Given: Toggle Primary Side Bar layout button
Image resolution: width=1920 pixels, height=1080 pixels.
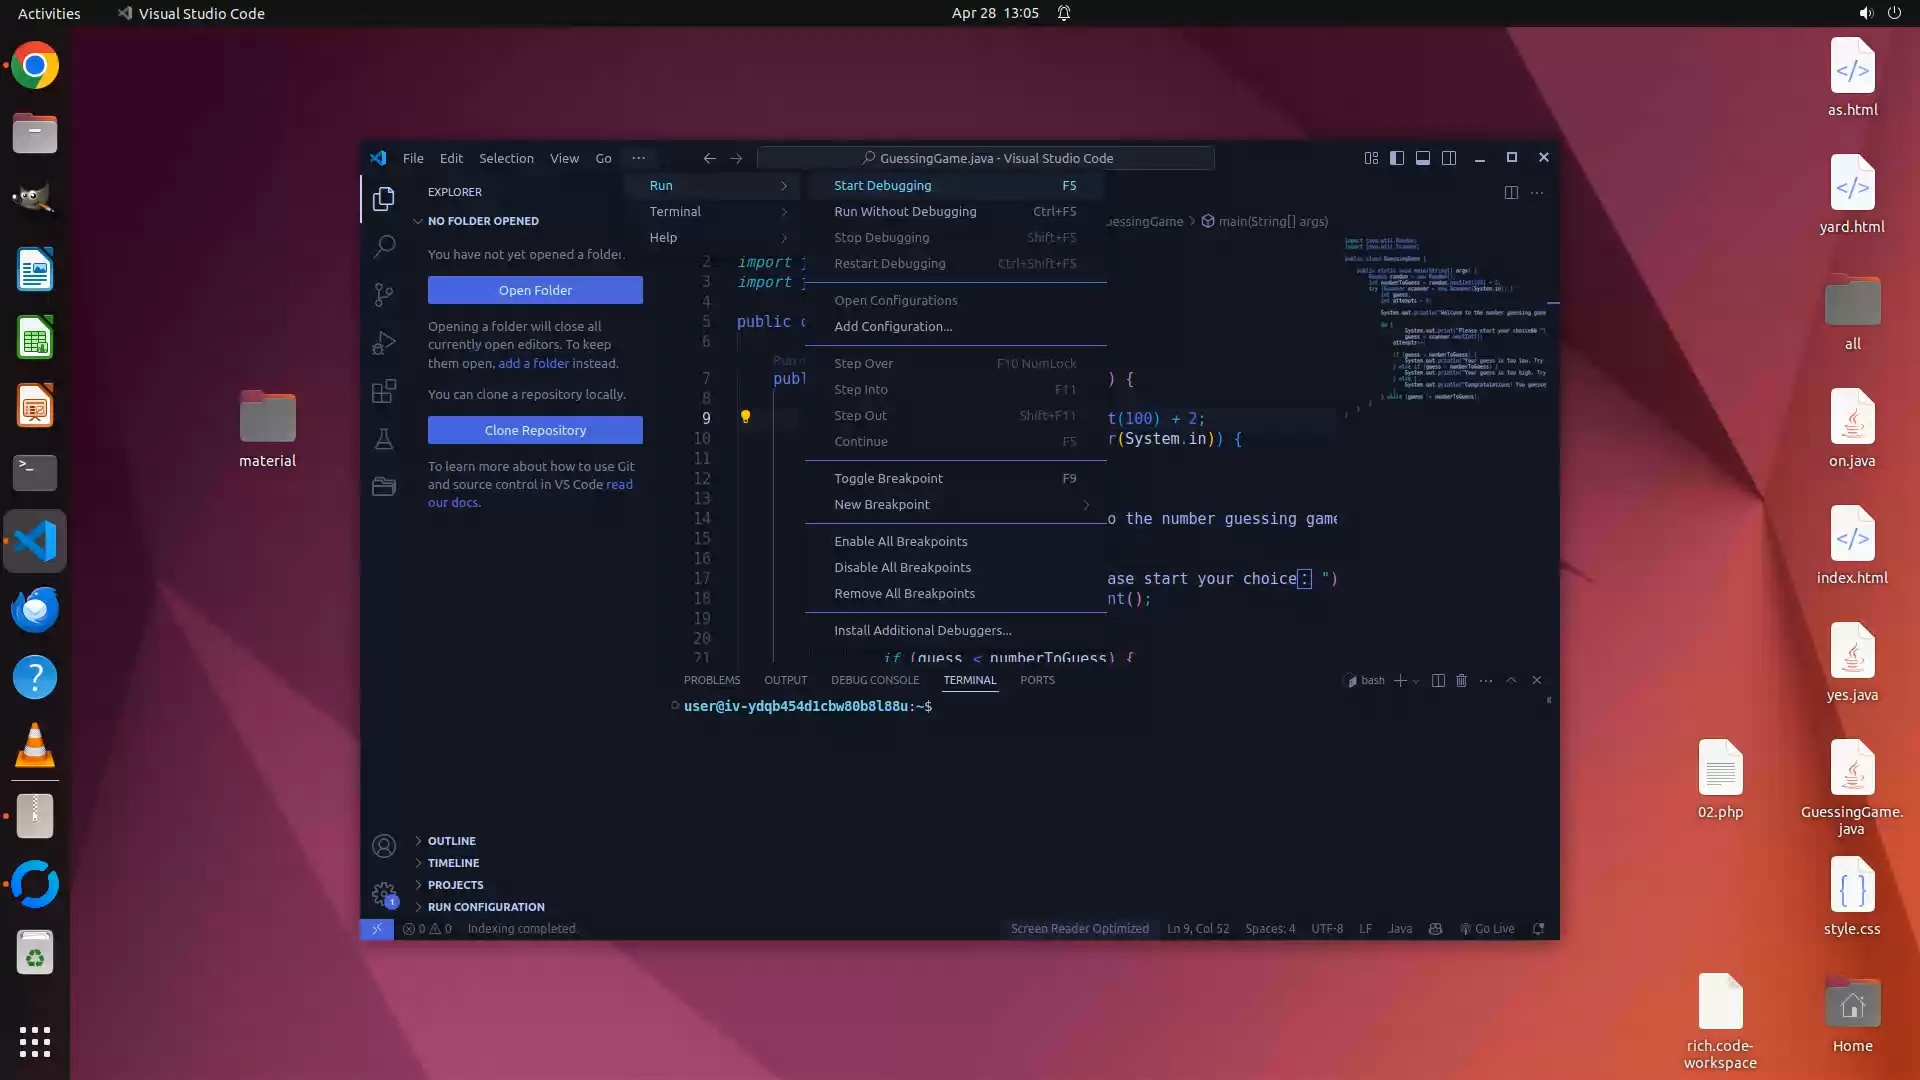Looking at the screenshot, I should tap(1397, 158).
